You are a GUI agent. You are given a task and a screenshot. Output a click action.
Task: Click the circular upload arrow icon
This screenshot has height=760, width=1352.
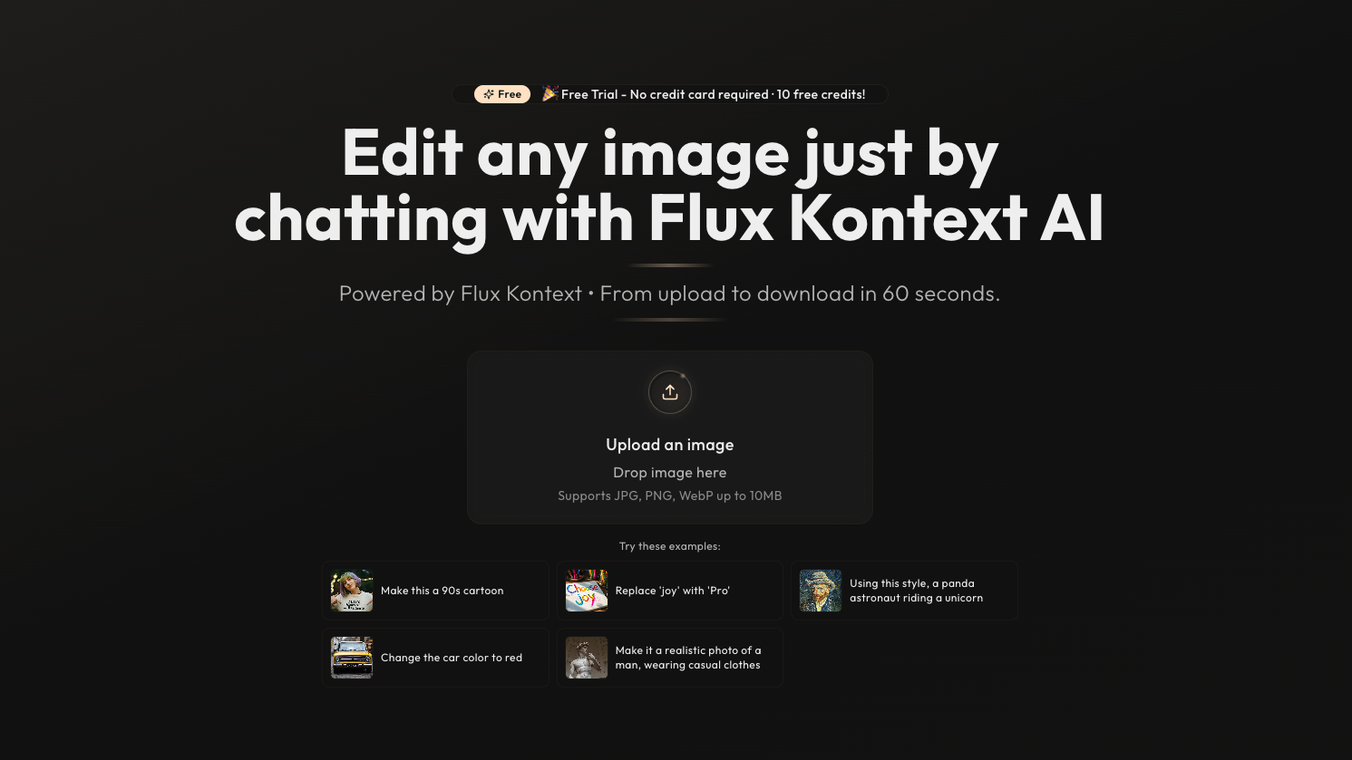point(670,392)
